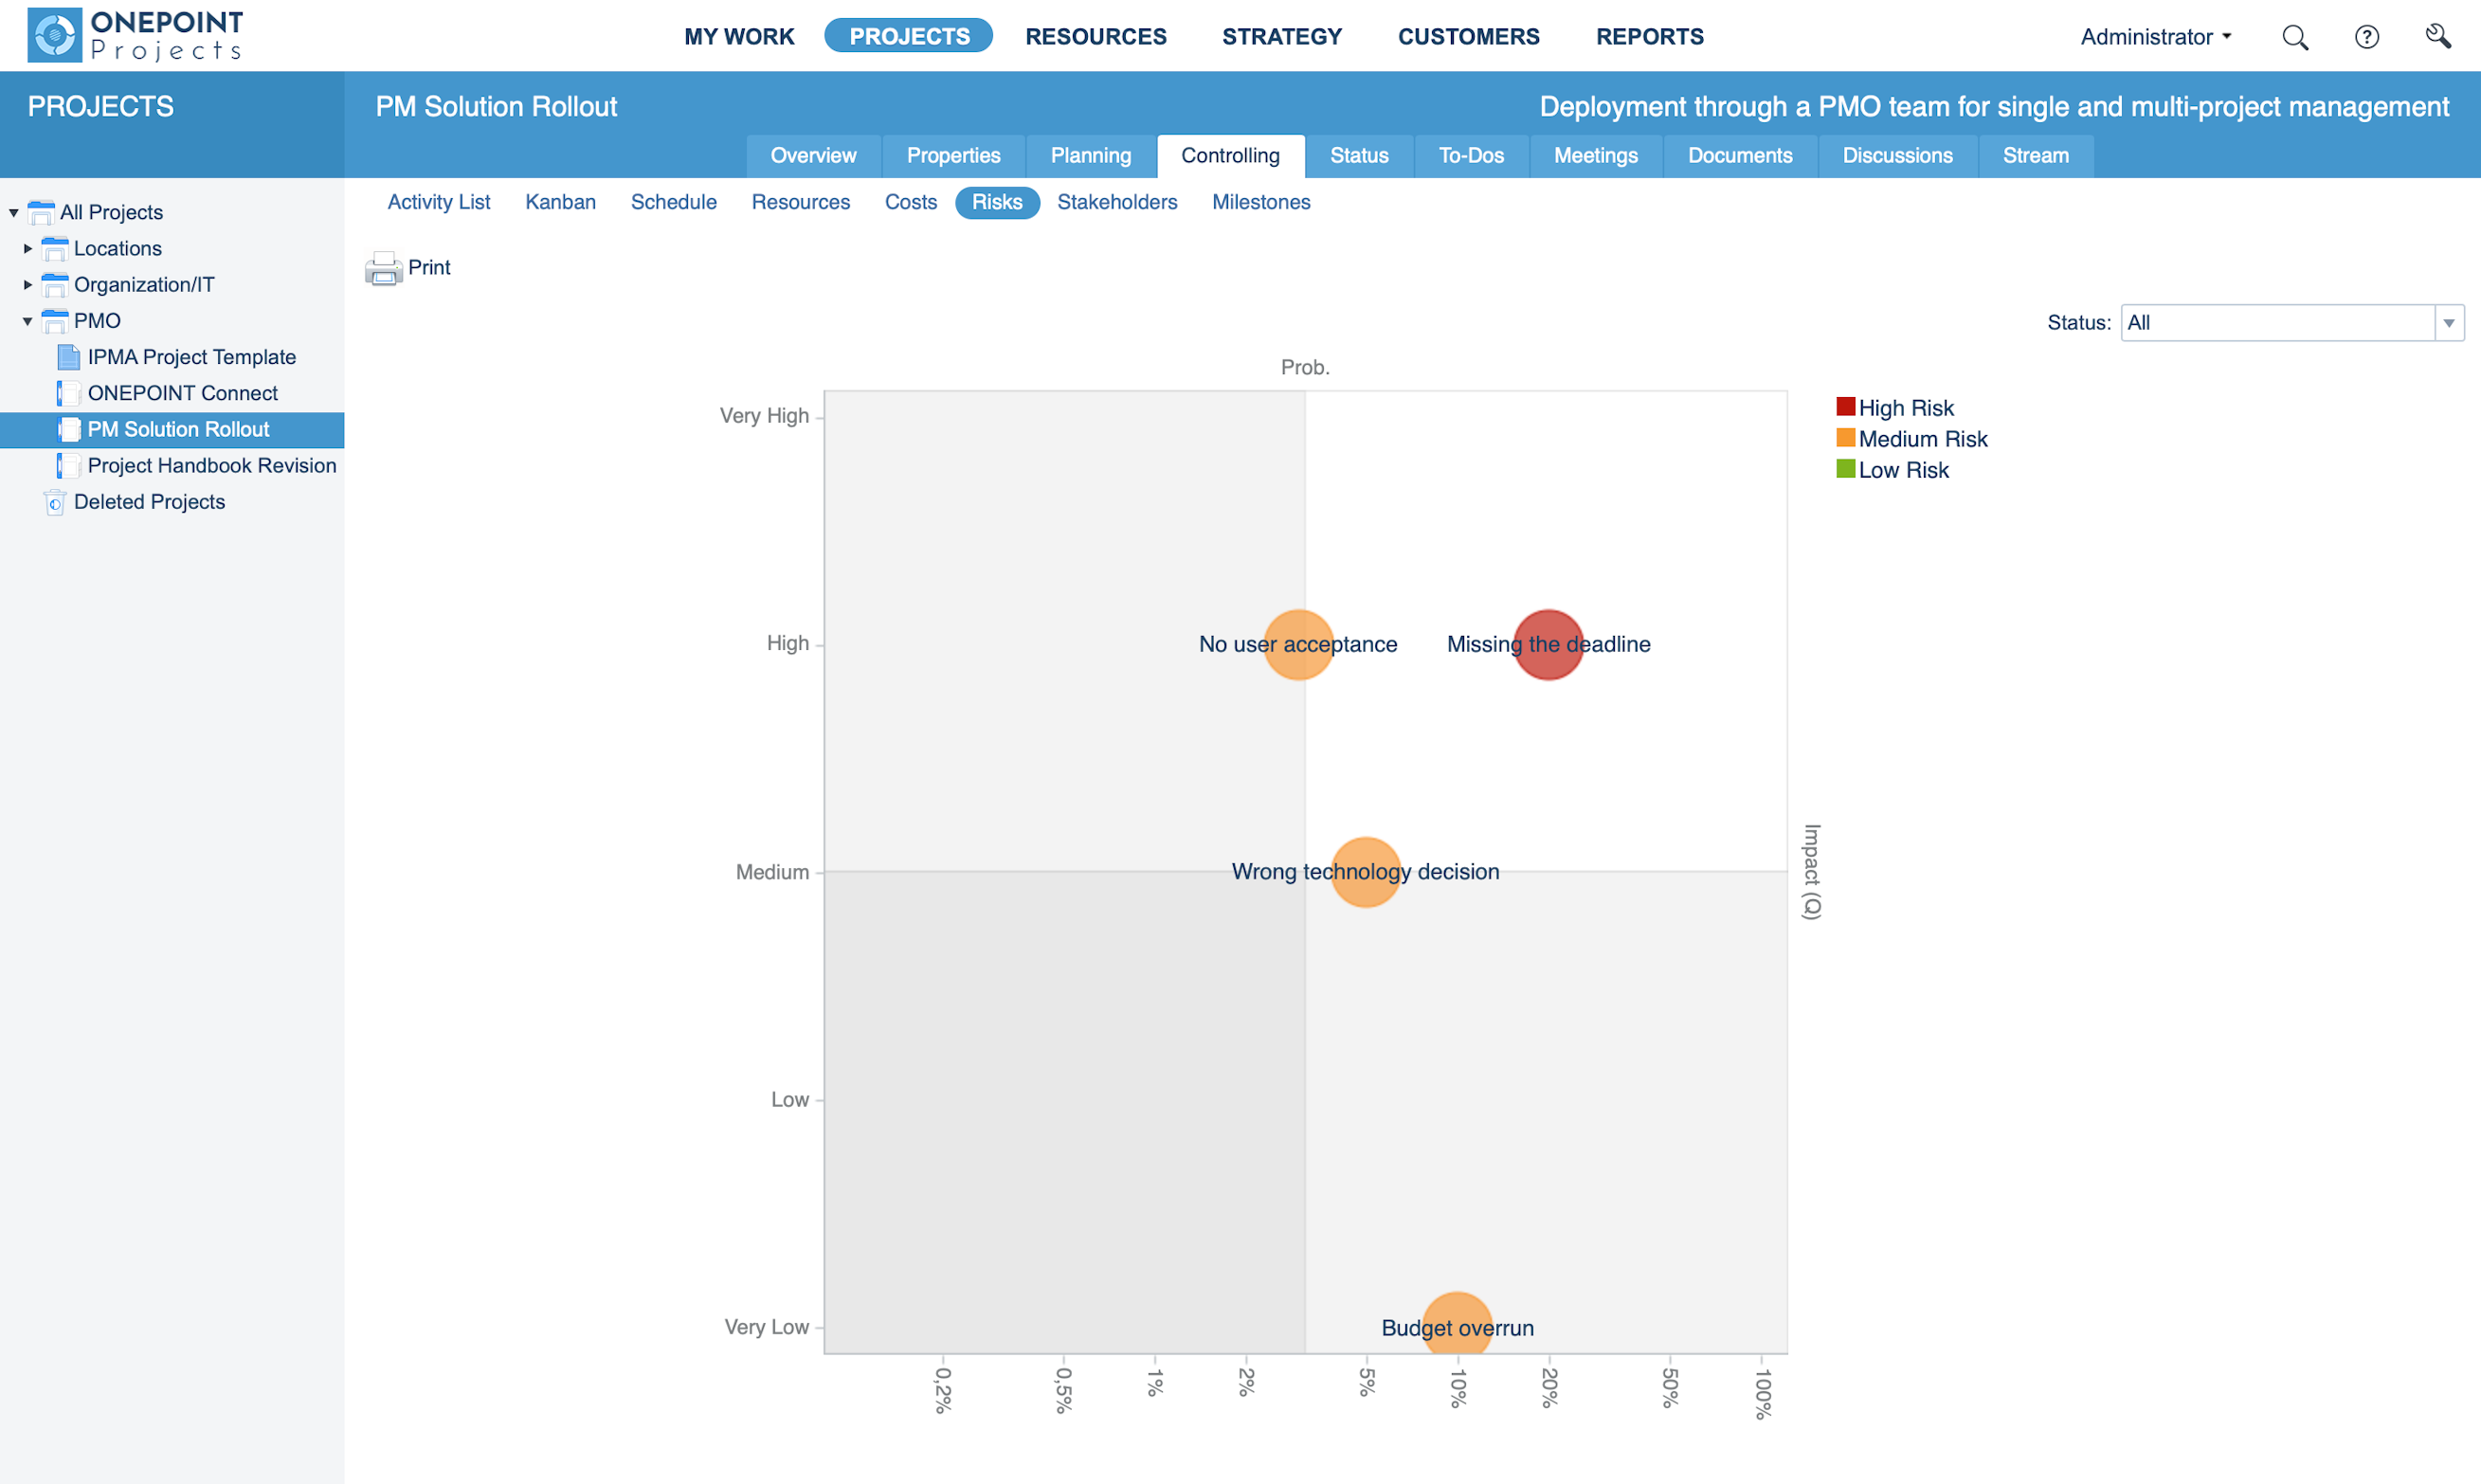The image size is (2481, 1484).
Task: View the Stakeholders list
Action: tap(1117, 202)
